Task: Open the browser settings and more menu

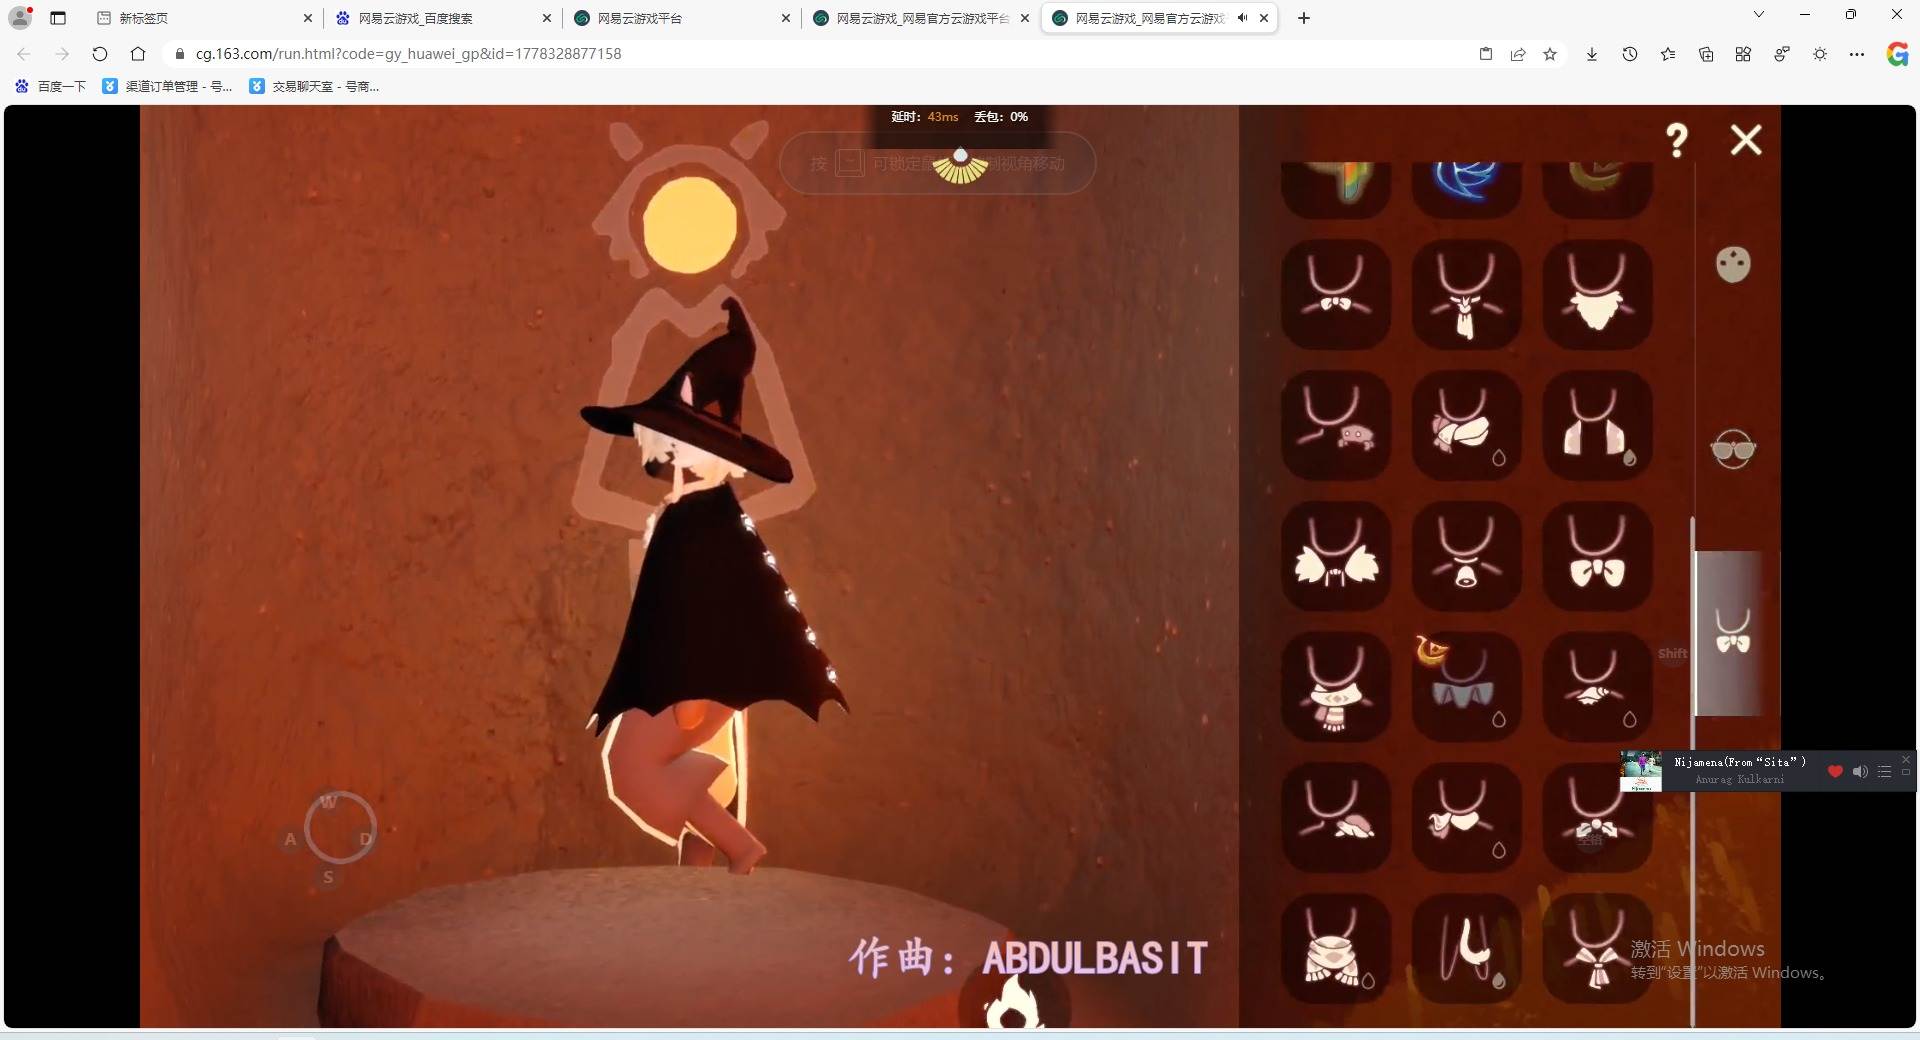Action: click(x=1857, y=54)
